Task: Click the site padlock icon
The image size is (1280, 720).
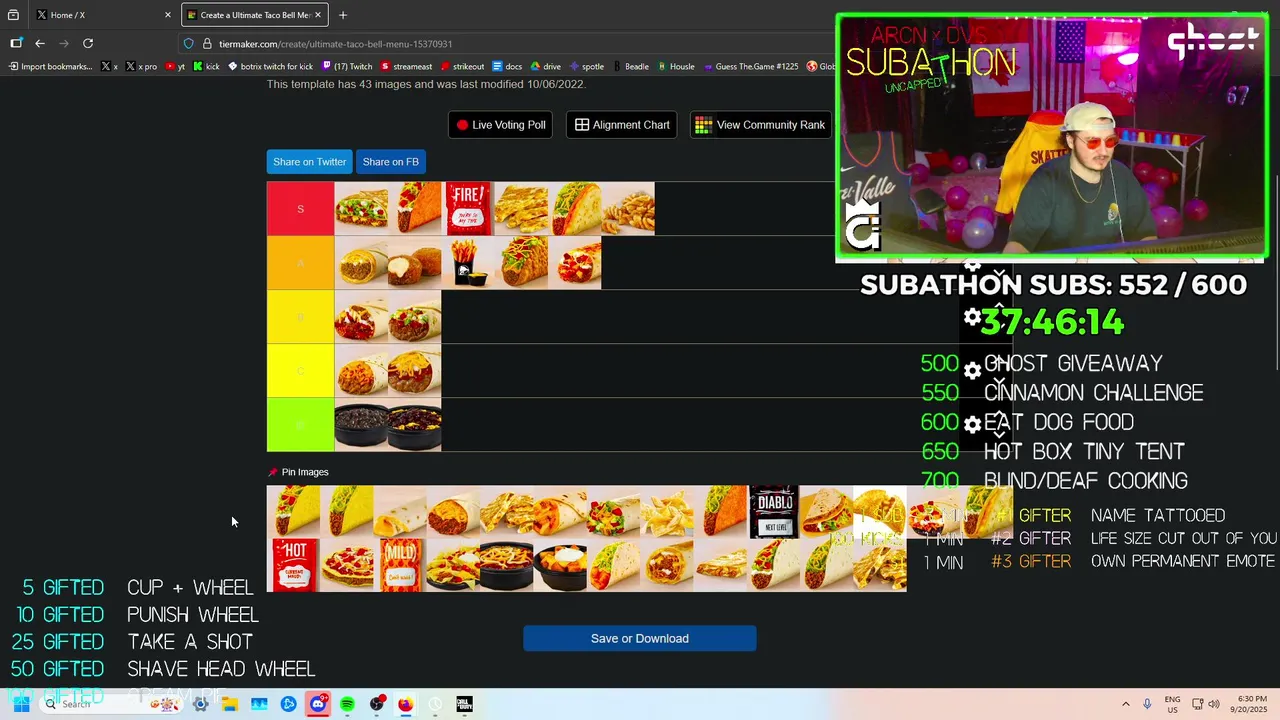Action: click(x=207, y=44)
